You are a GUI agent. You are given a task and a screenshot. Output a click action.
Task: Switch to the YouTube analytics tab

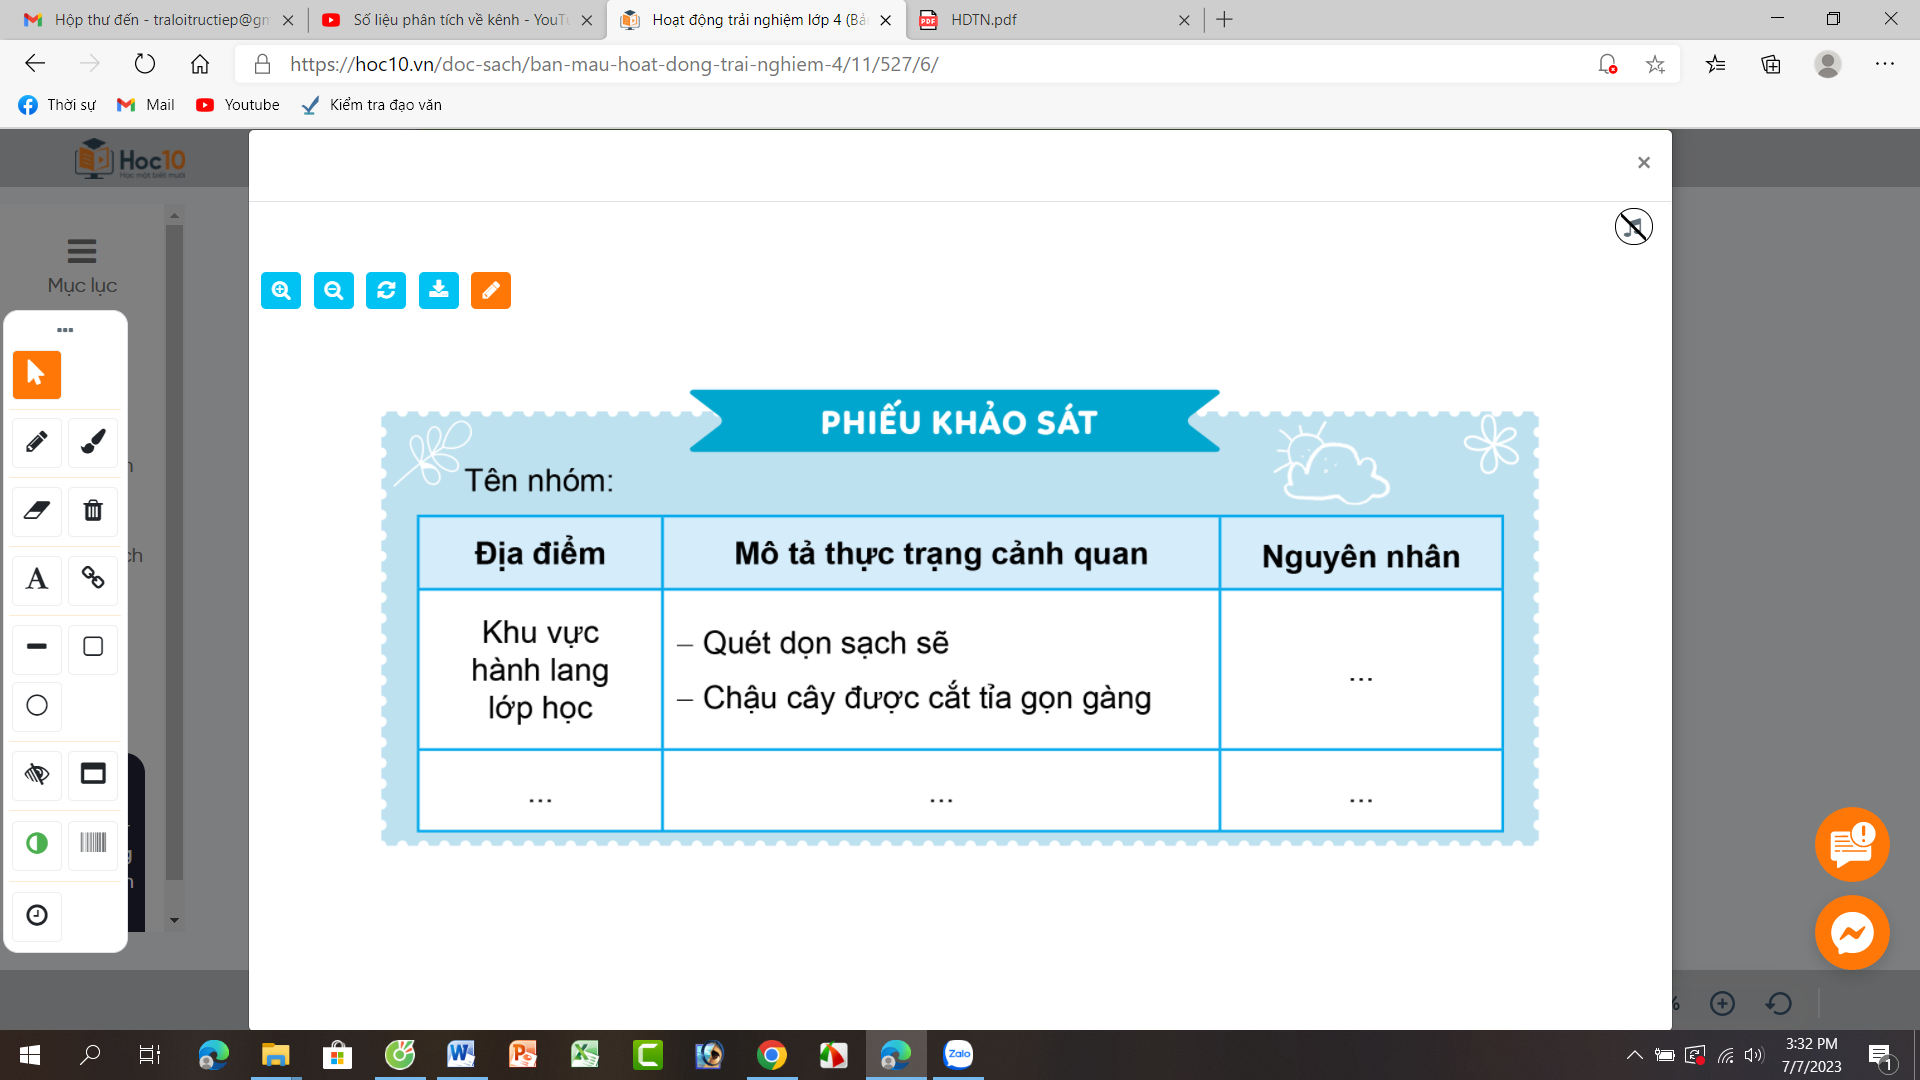point(455,20)
